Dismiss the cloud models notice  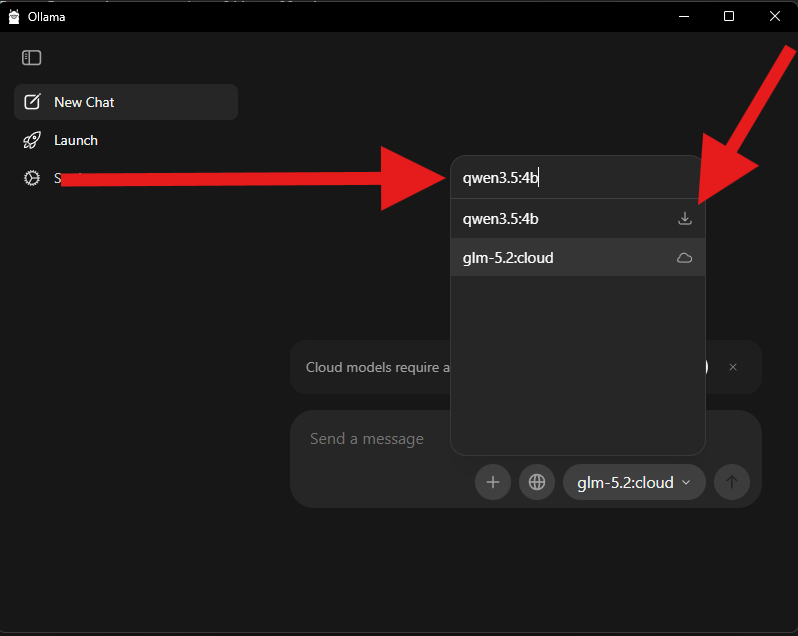[733, 367]
